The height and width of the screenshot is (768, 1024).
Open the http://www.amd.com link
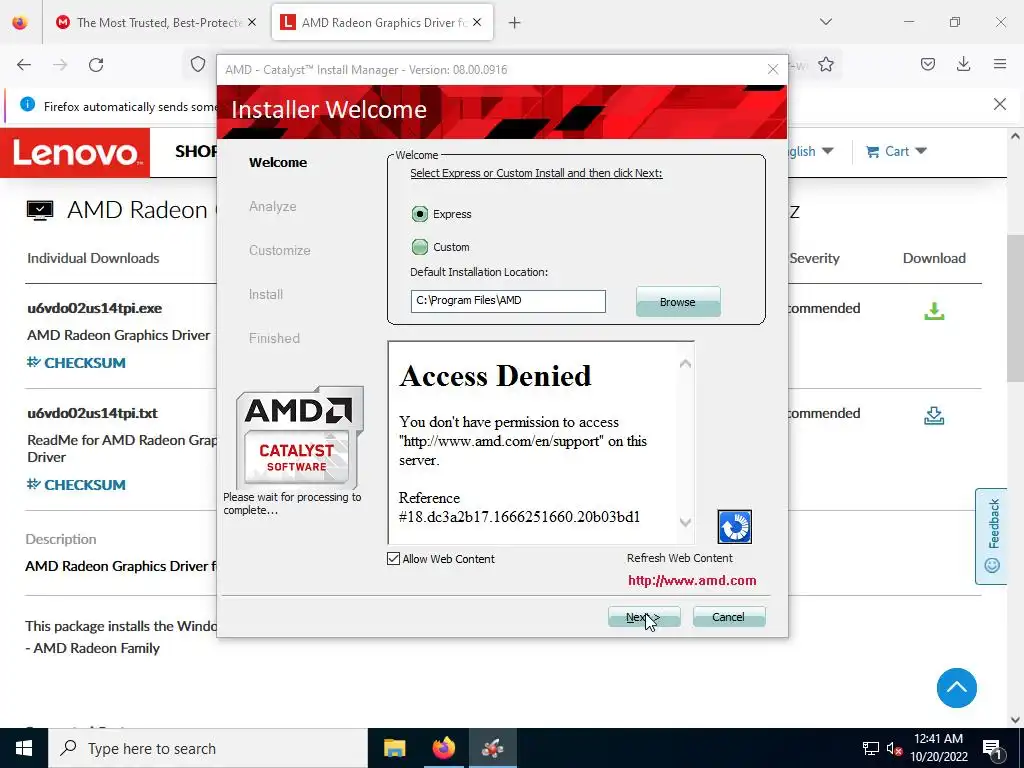(x=692, y=581)
